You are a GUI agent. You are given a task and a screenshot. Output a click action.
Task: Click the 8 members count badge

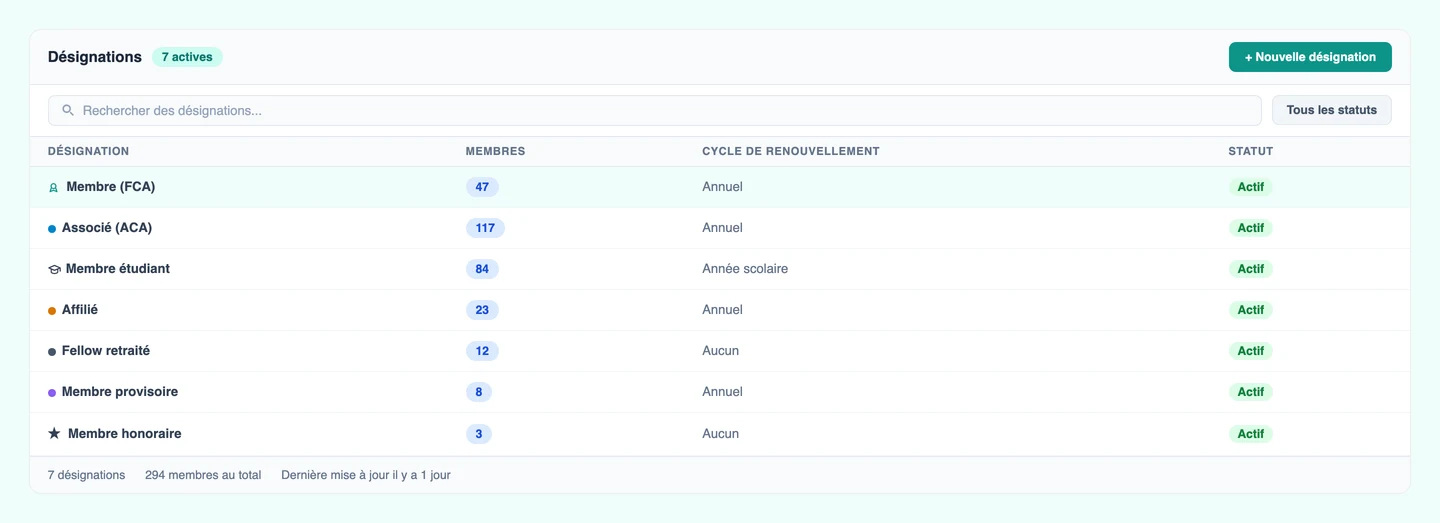pyautogui.click(x=479, y=392)
